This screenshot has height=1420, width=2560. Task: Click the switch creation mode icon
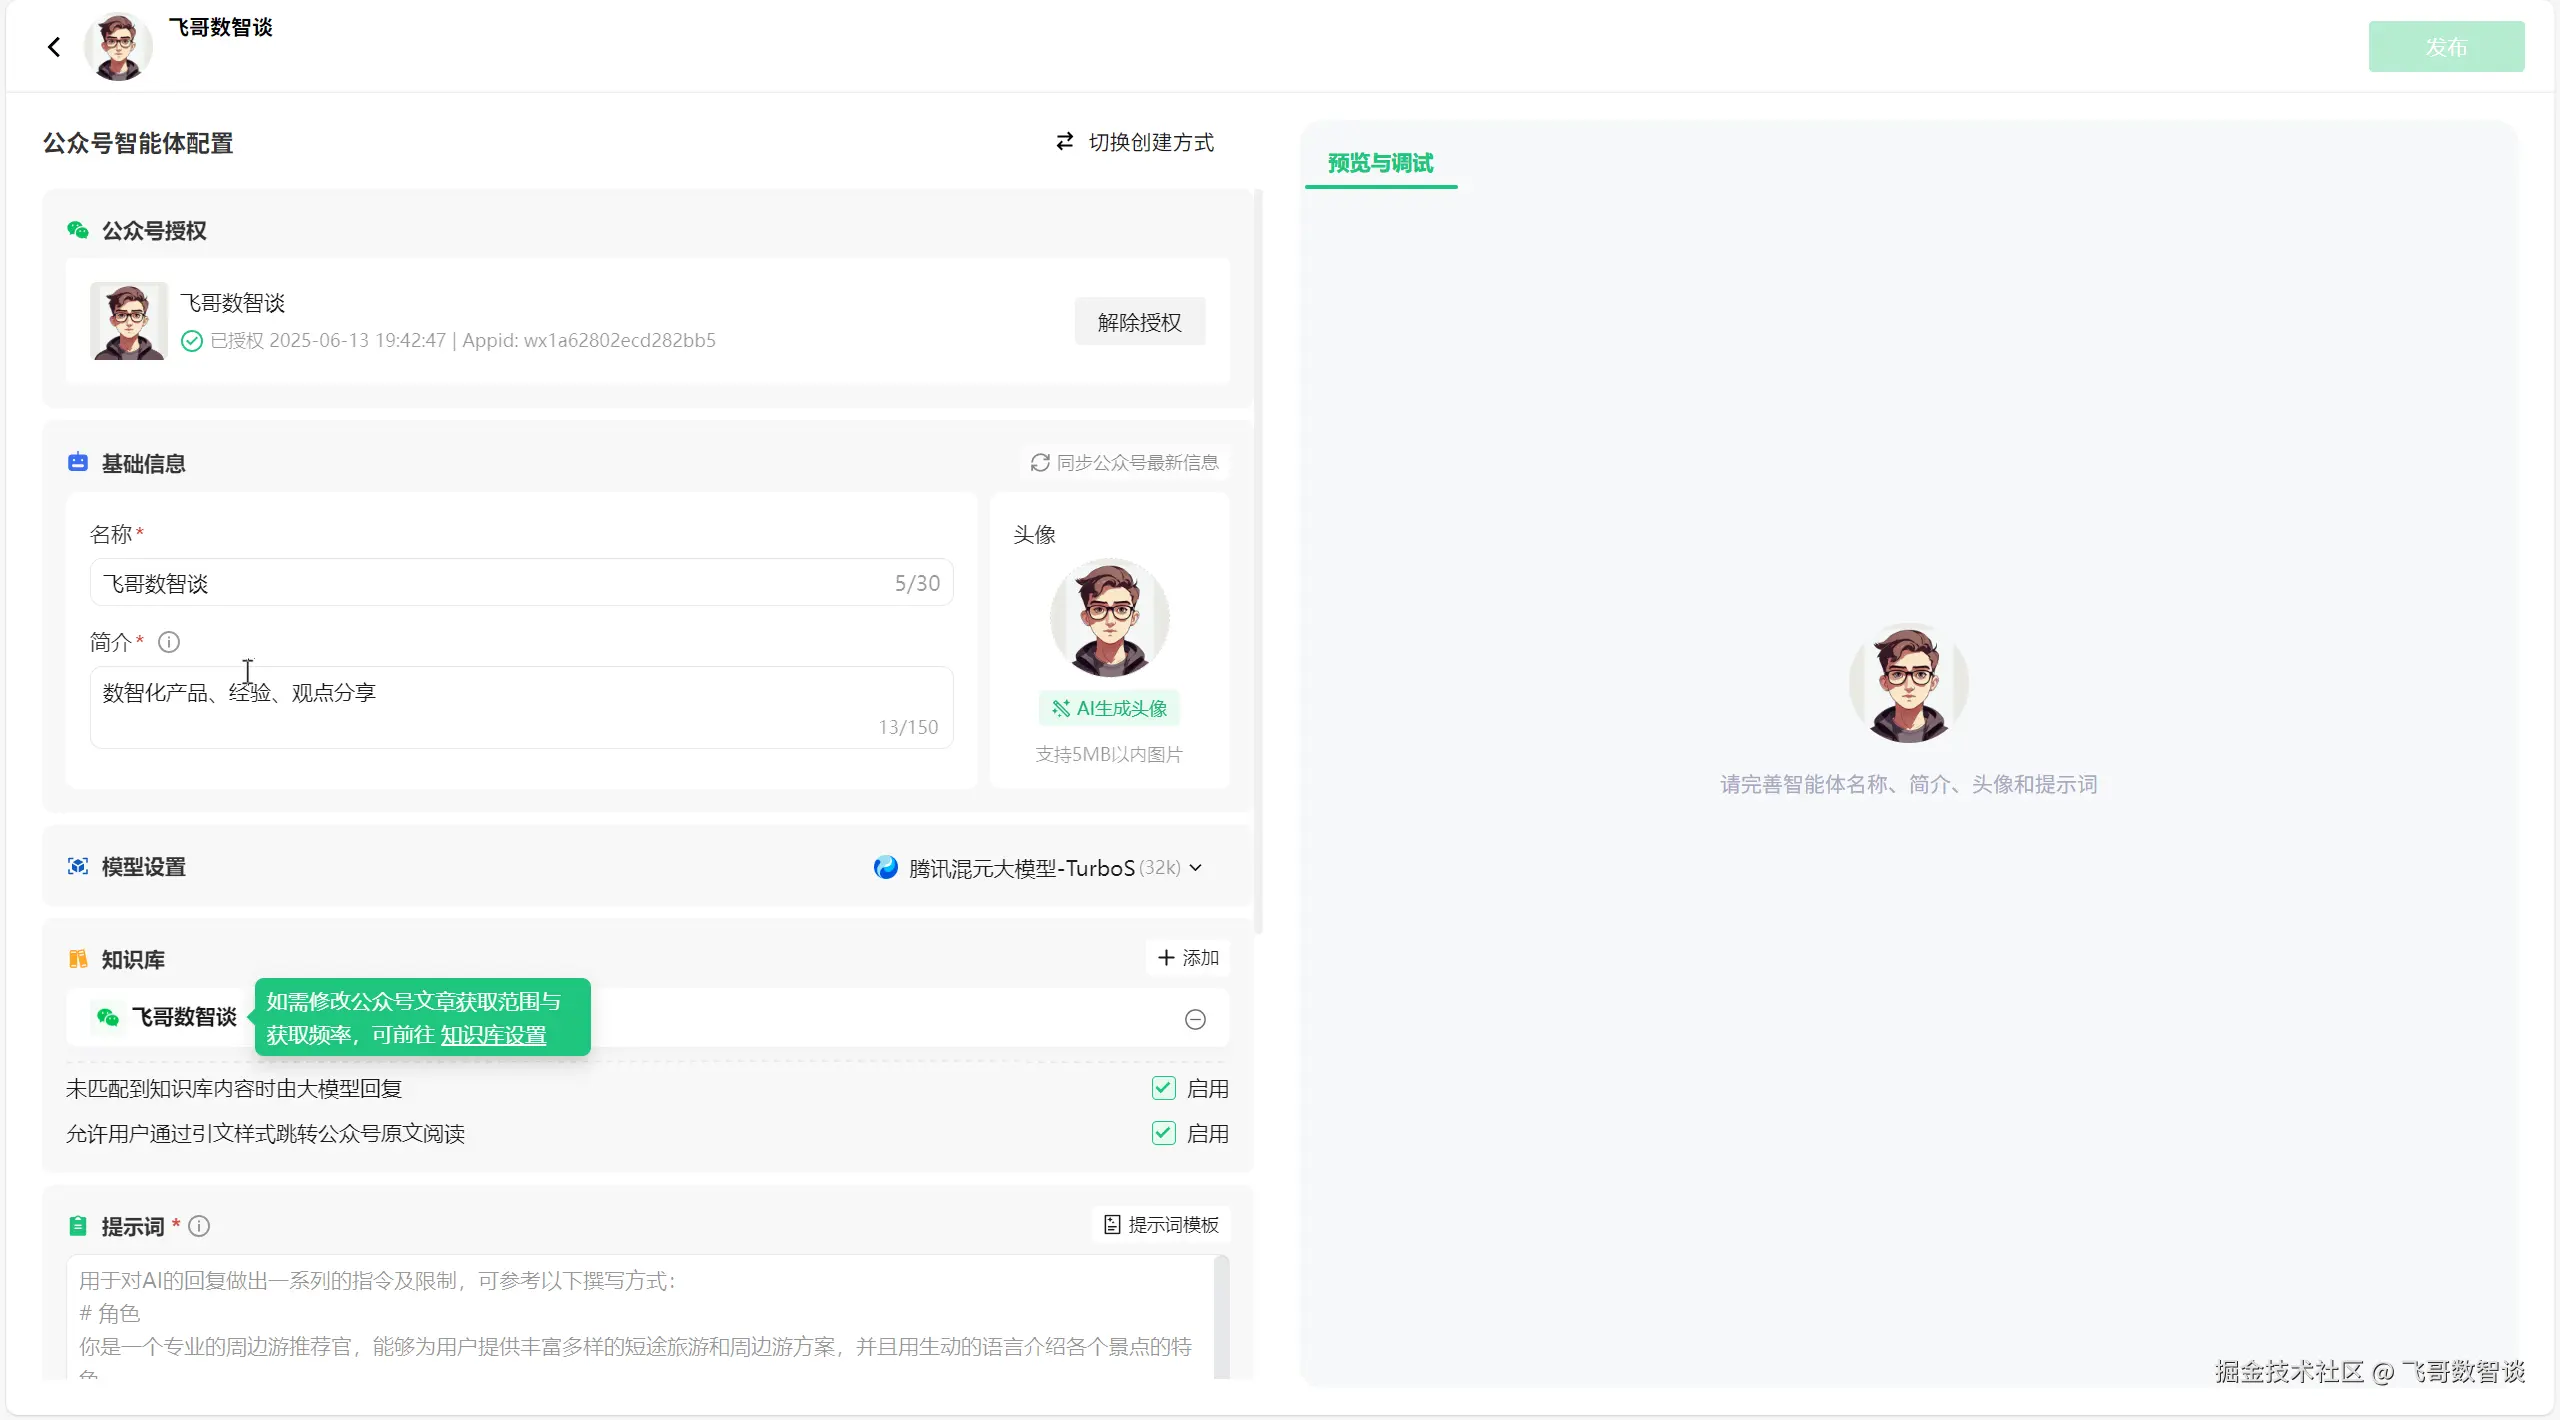coord(1065,142)
